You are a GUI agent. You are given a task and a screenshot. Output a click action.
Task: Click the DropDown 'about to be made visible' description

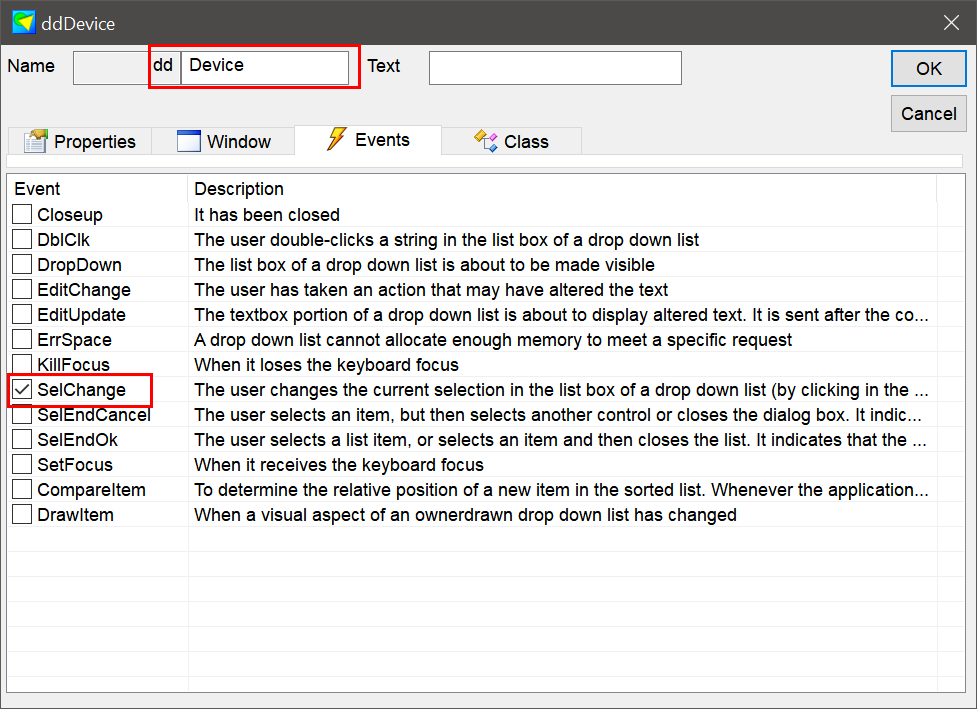(424, 265)
